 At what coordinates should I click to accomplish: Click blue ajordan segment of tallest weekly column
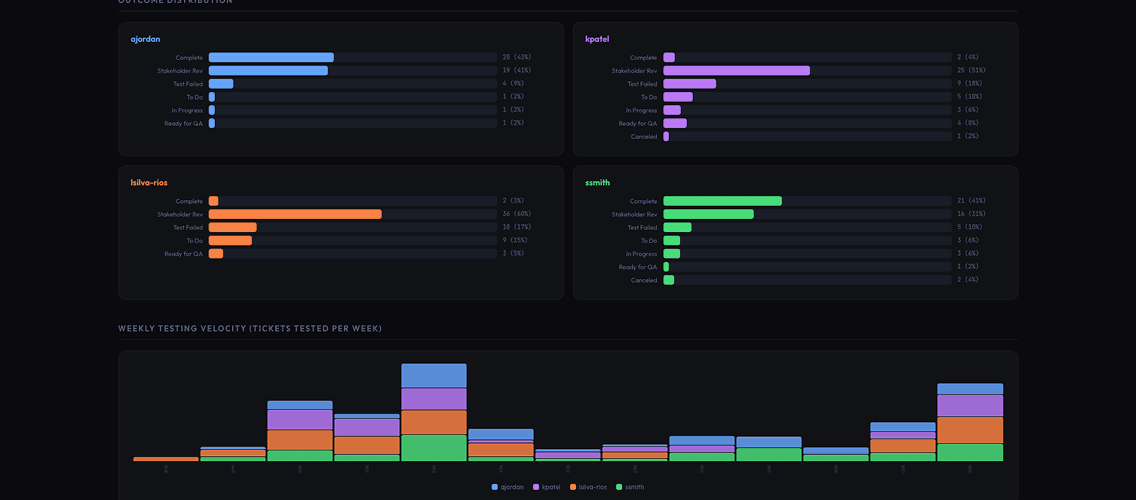[434, 375]
